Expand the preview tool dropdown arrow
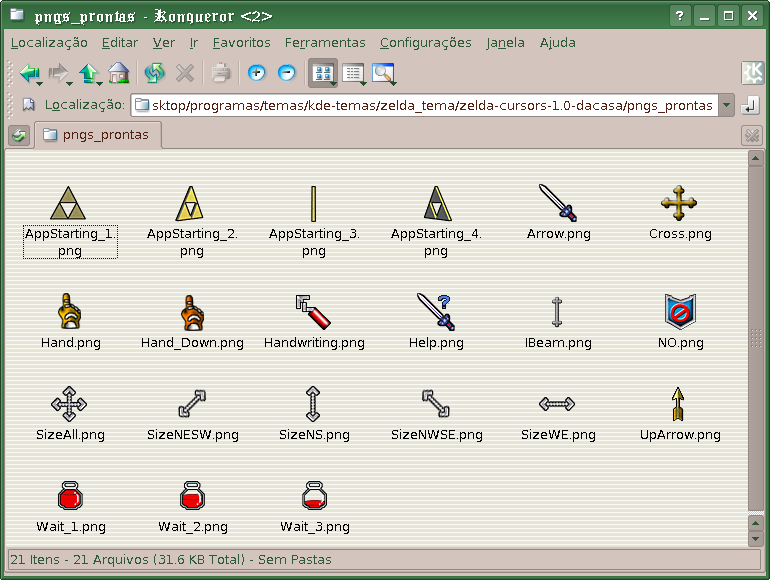 (394, 84)
